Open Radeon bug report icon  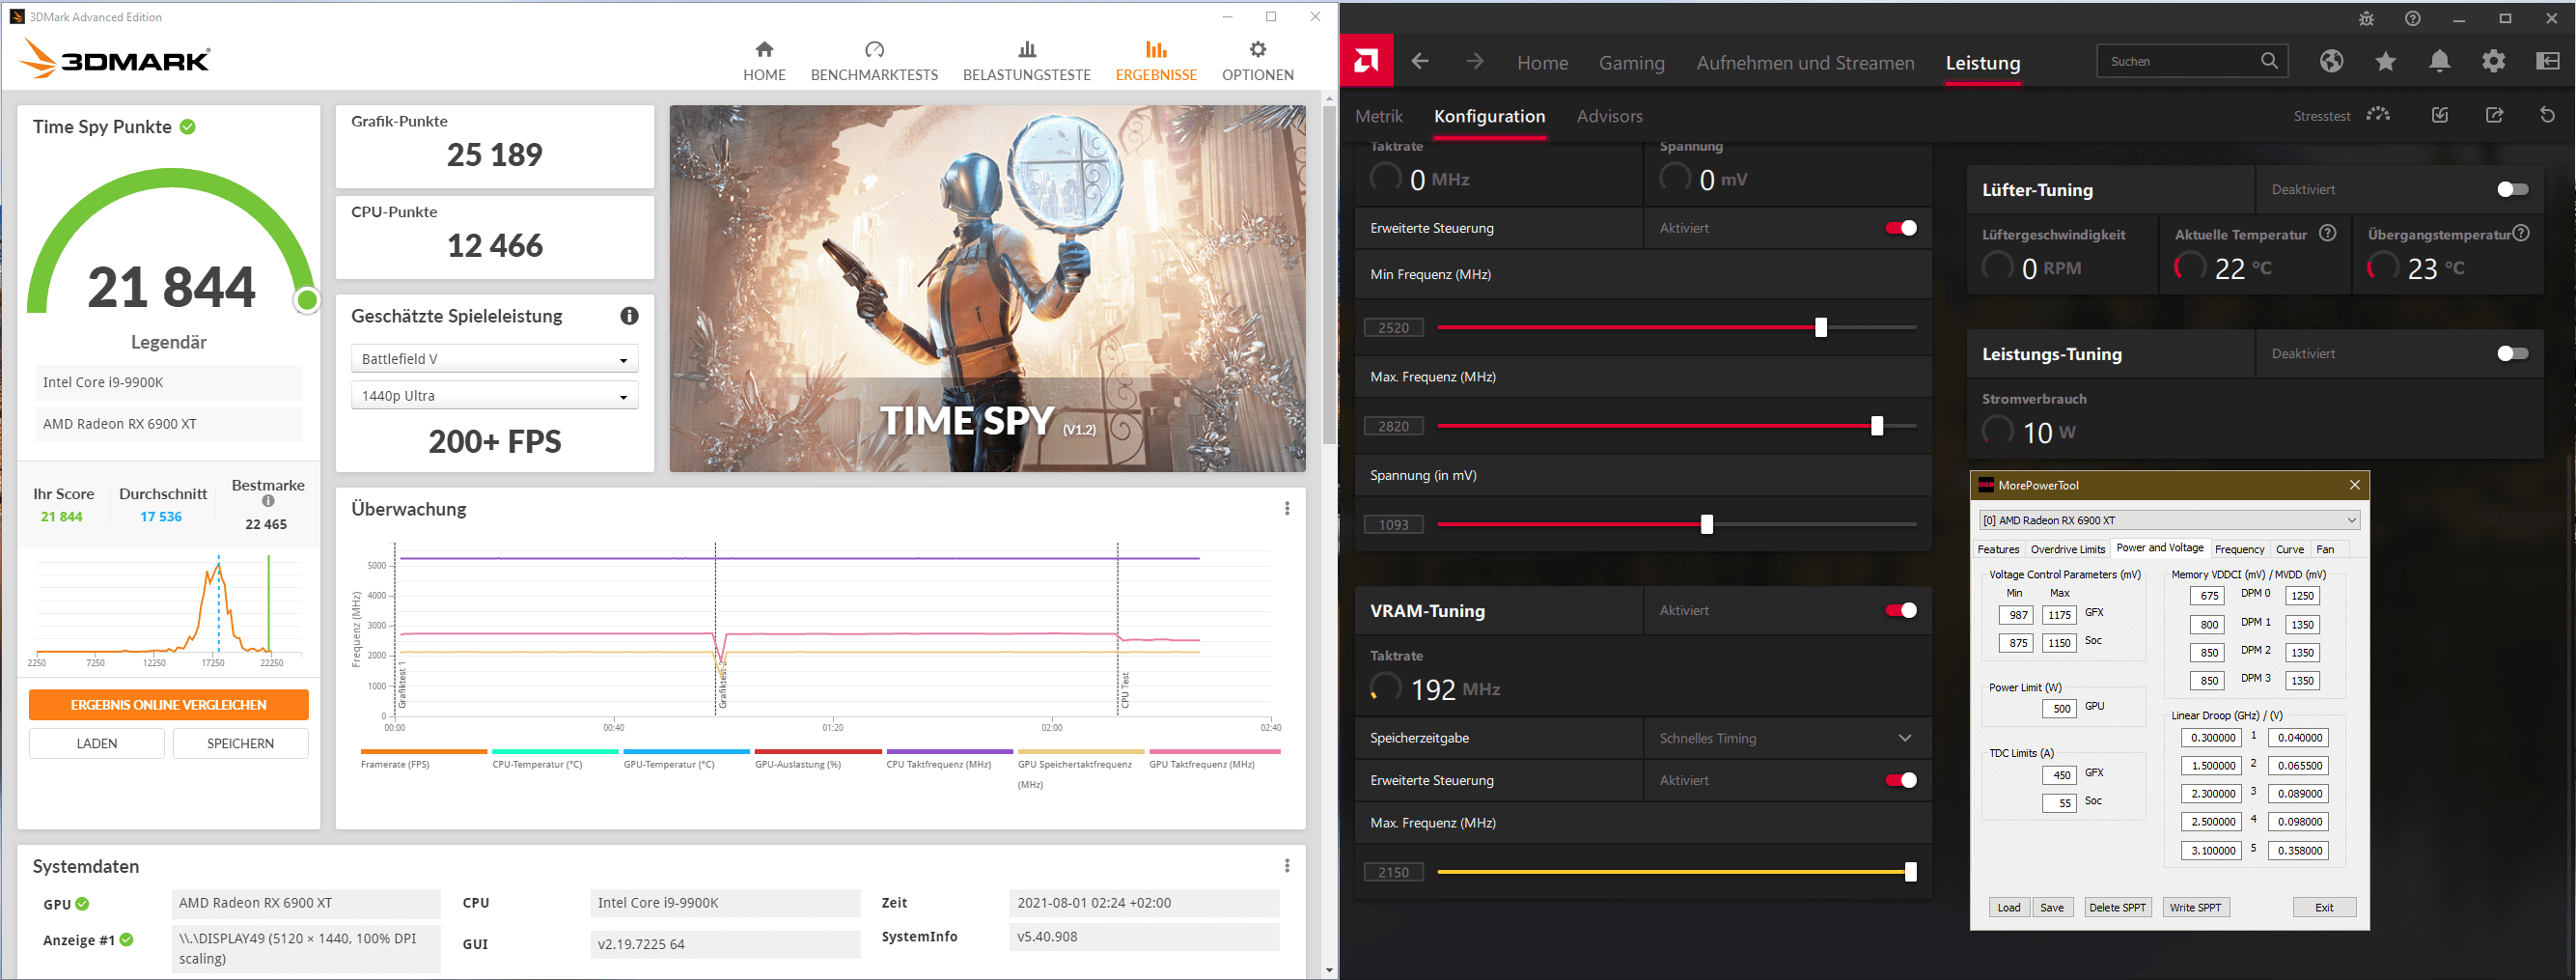click(x=2366, y=19)
